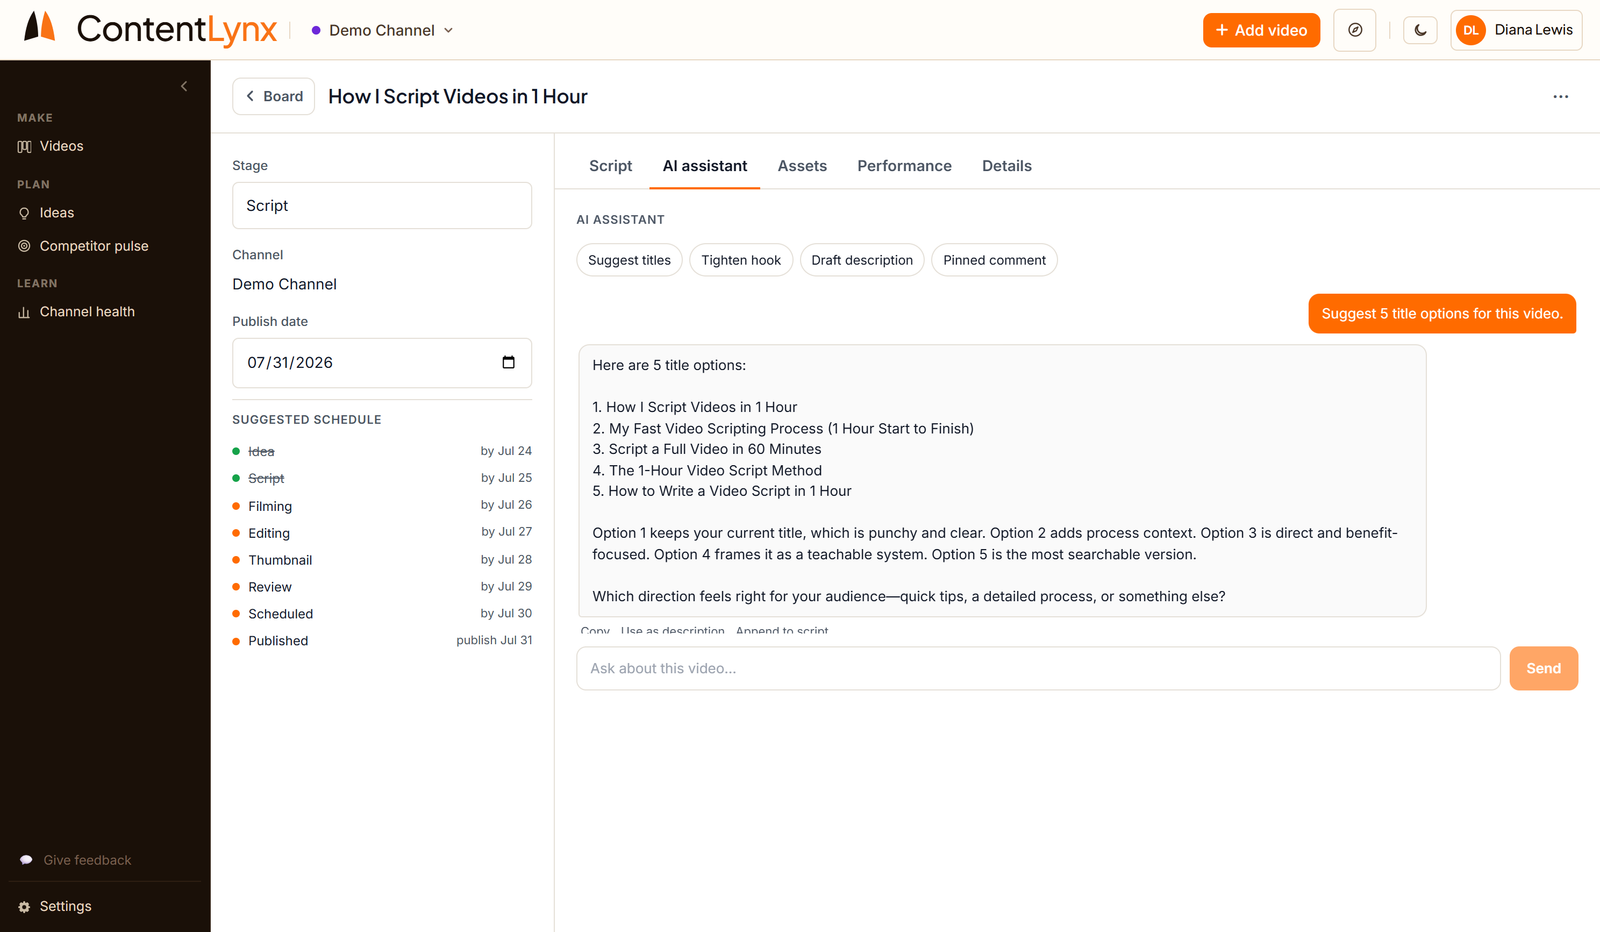Click the back chevron on Board button
The image size is (1600, 932).
point(250,96)
